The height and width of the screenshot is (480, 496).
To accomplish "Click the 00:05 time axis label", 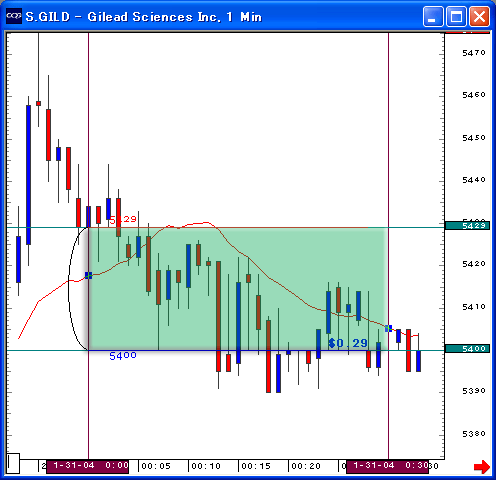I will click(x=156, y=466).
